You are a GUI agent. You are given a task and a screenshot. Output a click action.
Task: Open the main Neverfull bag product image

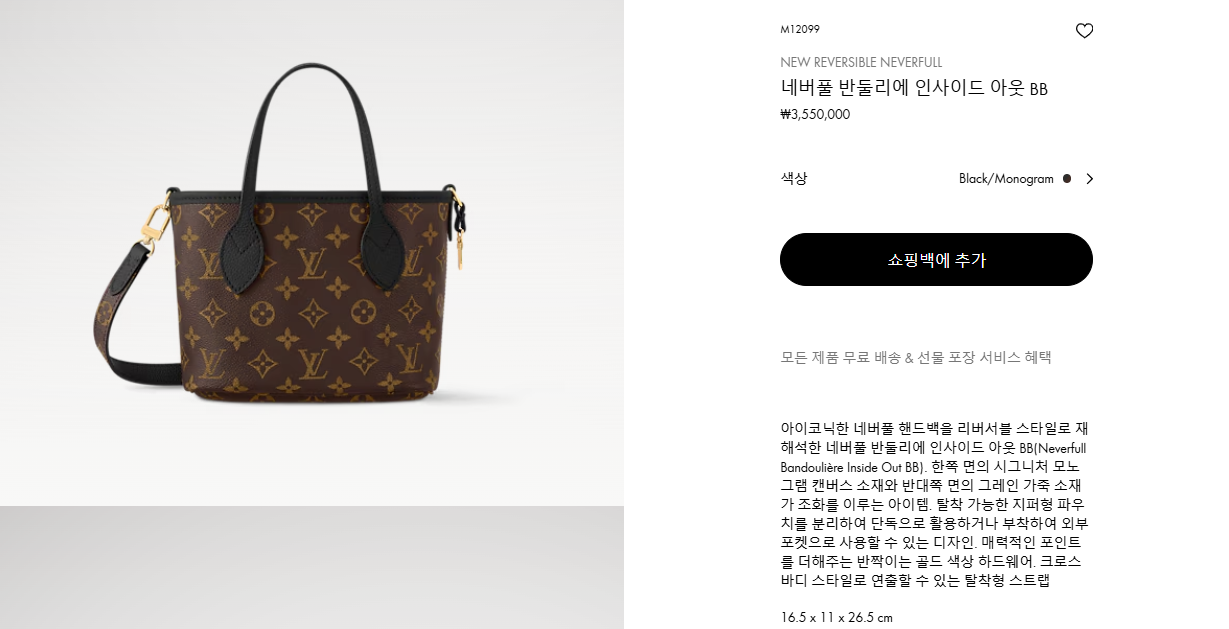coord(312,252)
